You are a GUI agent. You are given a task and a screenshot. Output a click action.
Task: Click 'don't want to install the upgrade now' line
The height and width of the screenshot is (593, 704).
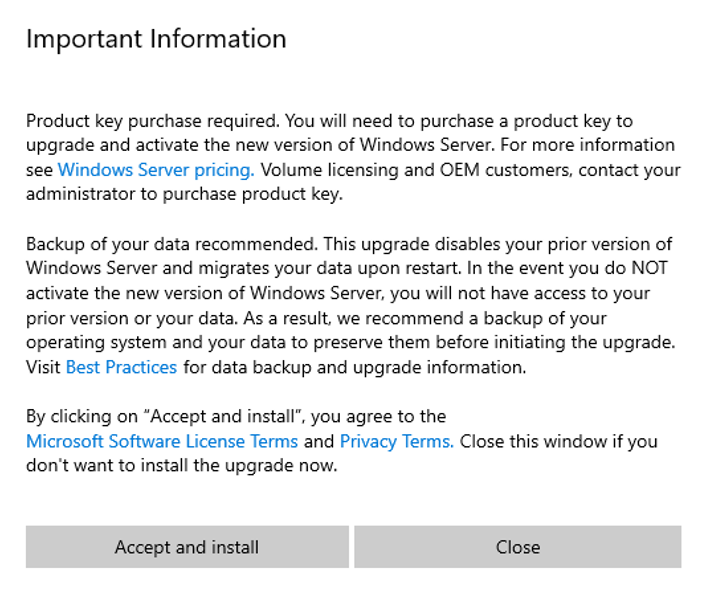[x=181, y=465]
